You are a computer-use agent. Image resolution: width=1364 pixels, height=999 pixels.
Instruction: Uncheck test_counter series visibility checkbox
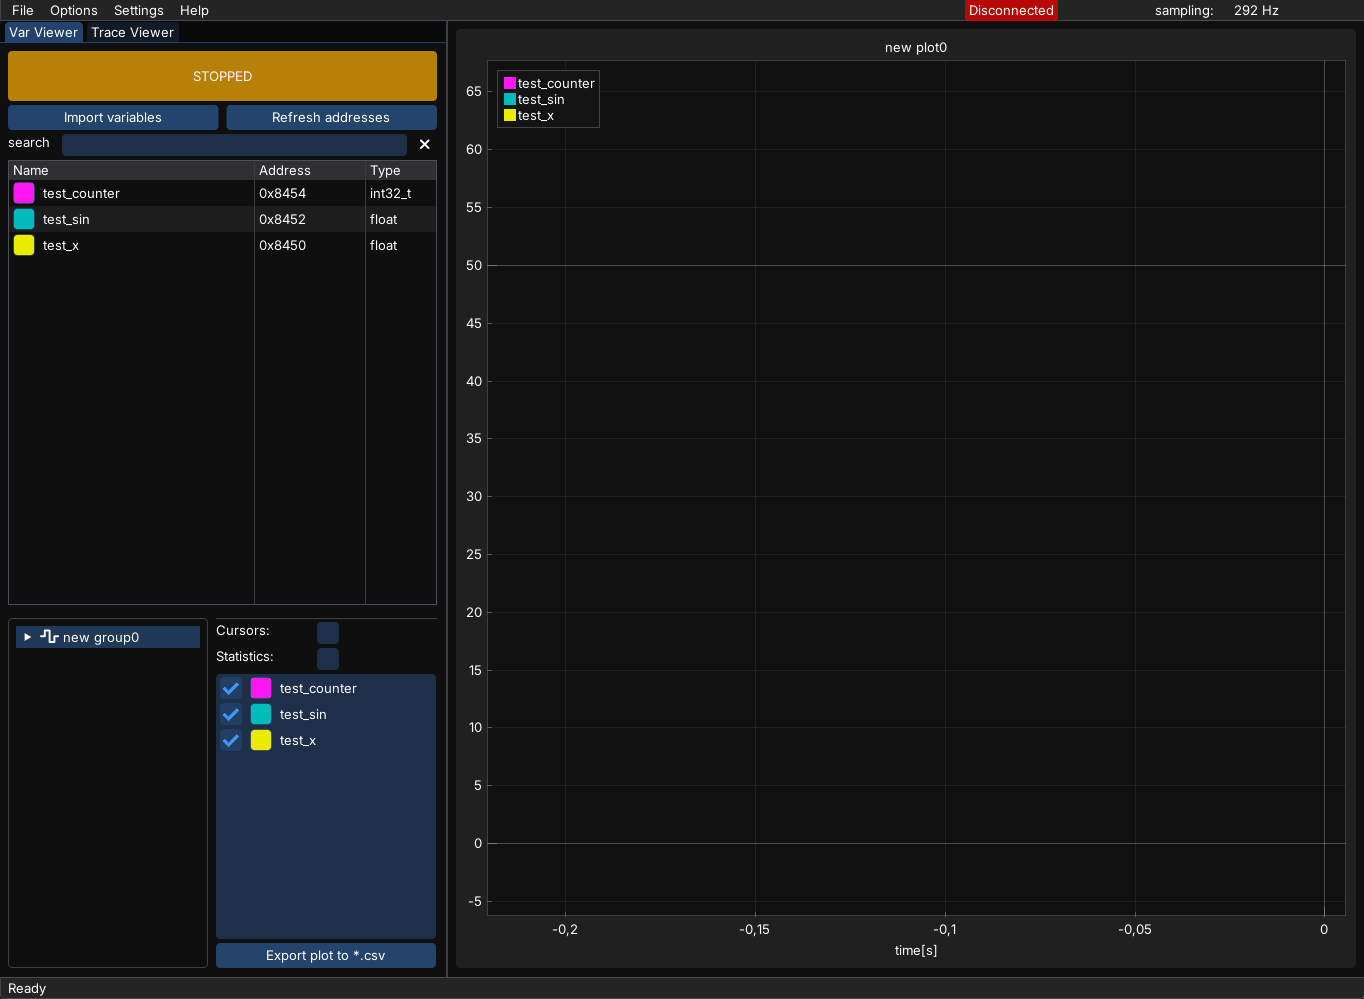pos(231,688)
